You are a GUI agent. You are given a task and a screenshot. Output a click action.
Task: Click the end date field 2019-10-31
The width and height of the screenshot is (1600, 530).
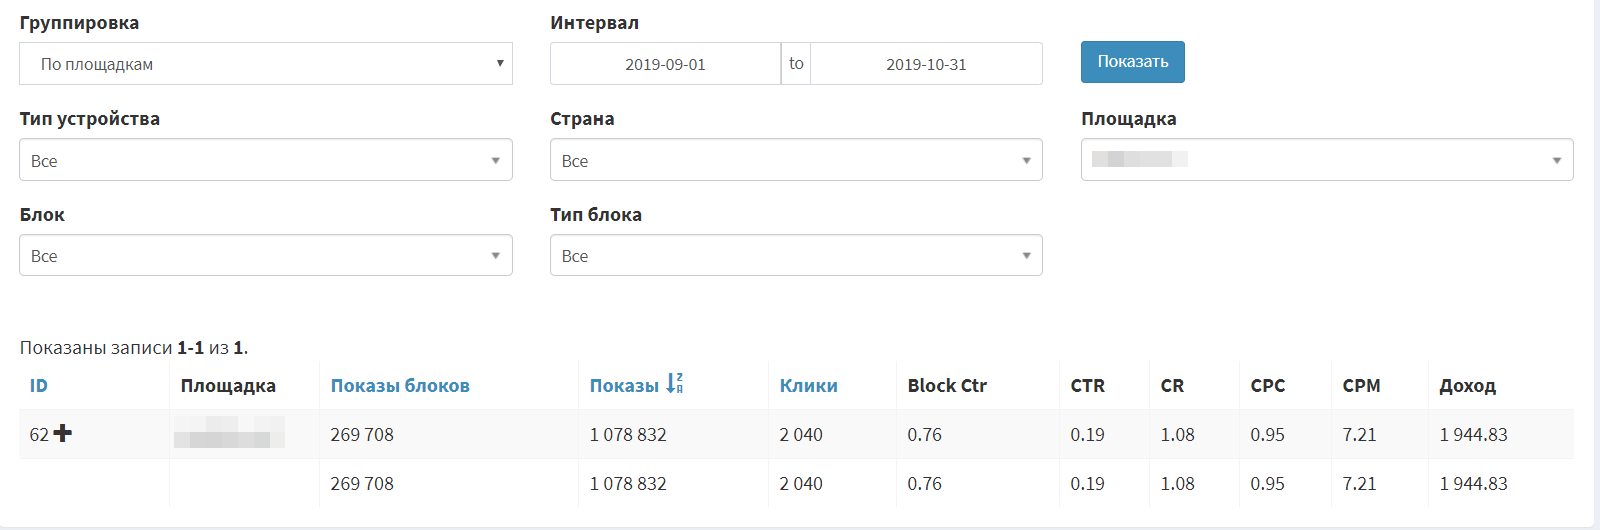click(x=926, y=64)
